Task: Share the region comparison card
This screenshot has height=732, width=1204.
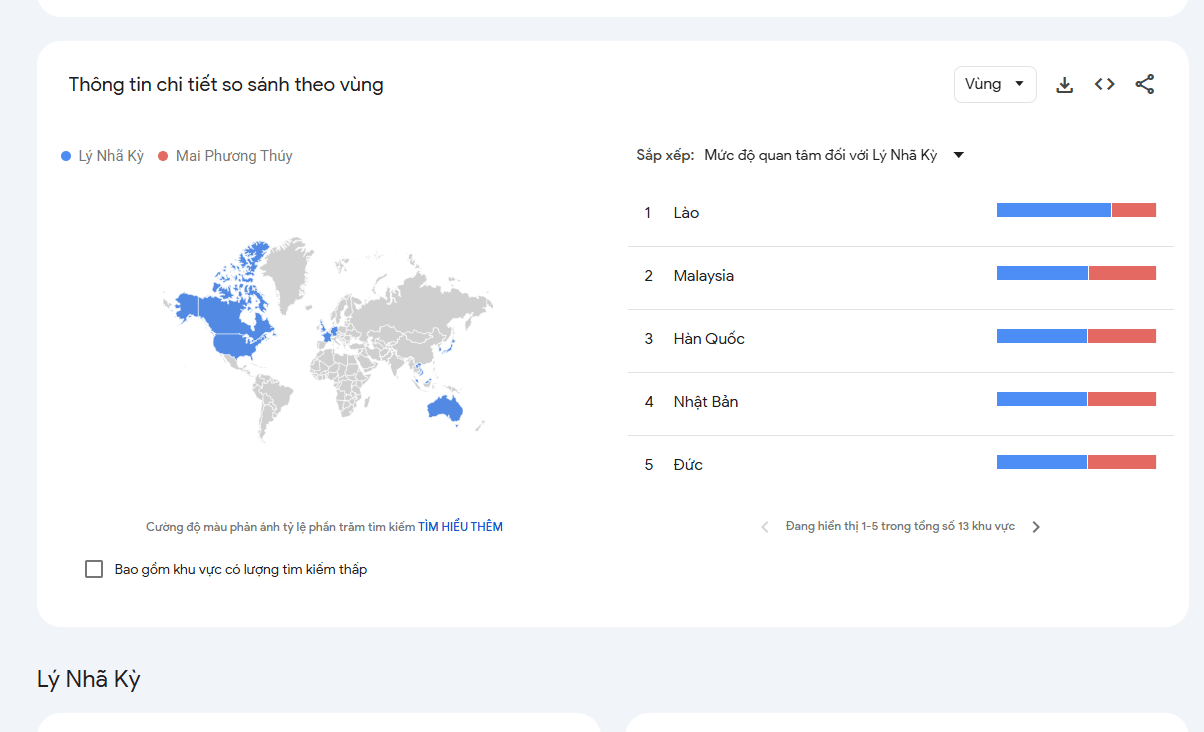Action: 1145,84
